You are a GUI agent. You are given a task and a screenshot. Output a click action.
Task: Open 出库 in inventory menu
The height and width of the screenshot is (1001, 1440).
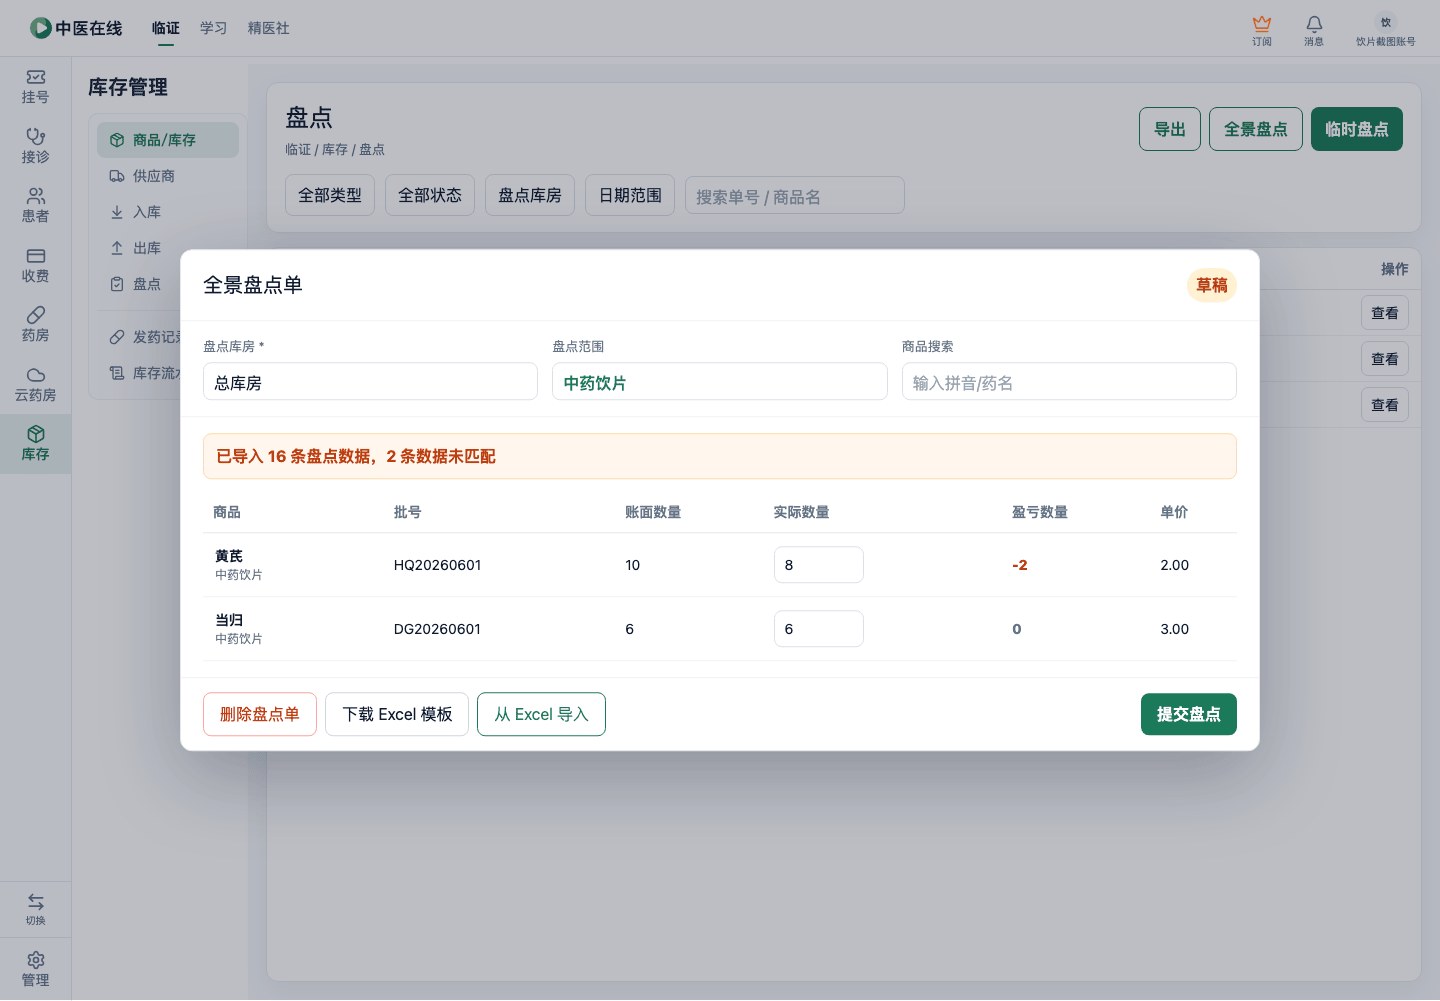168,248
